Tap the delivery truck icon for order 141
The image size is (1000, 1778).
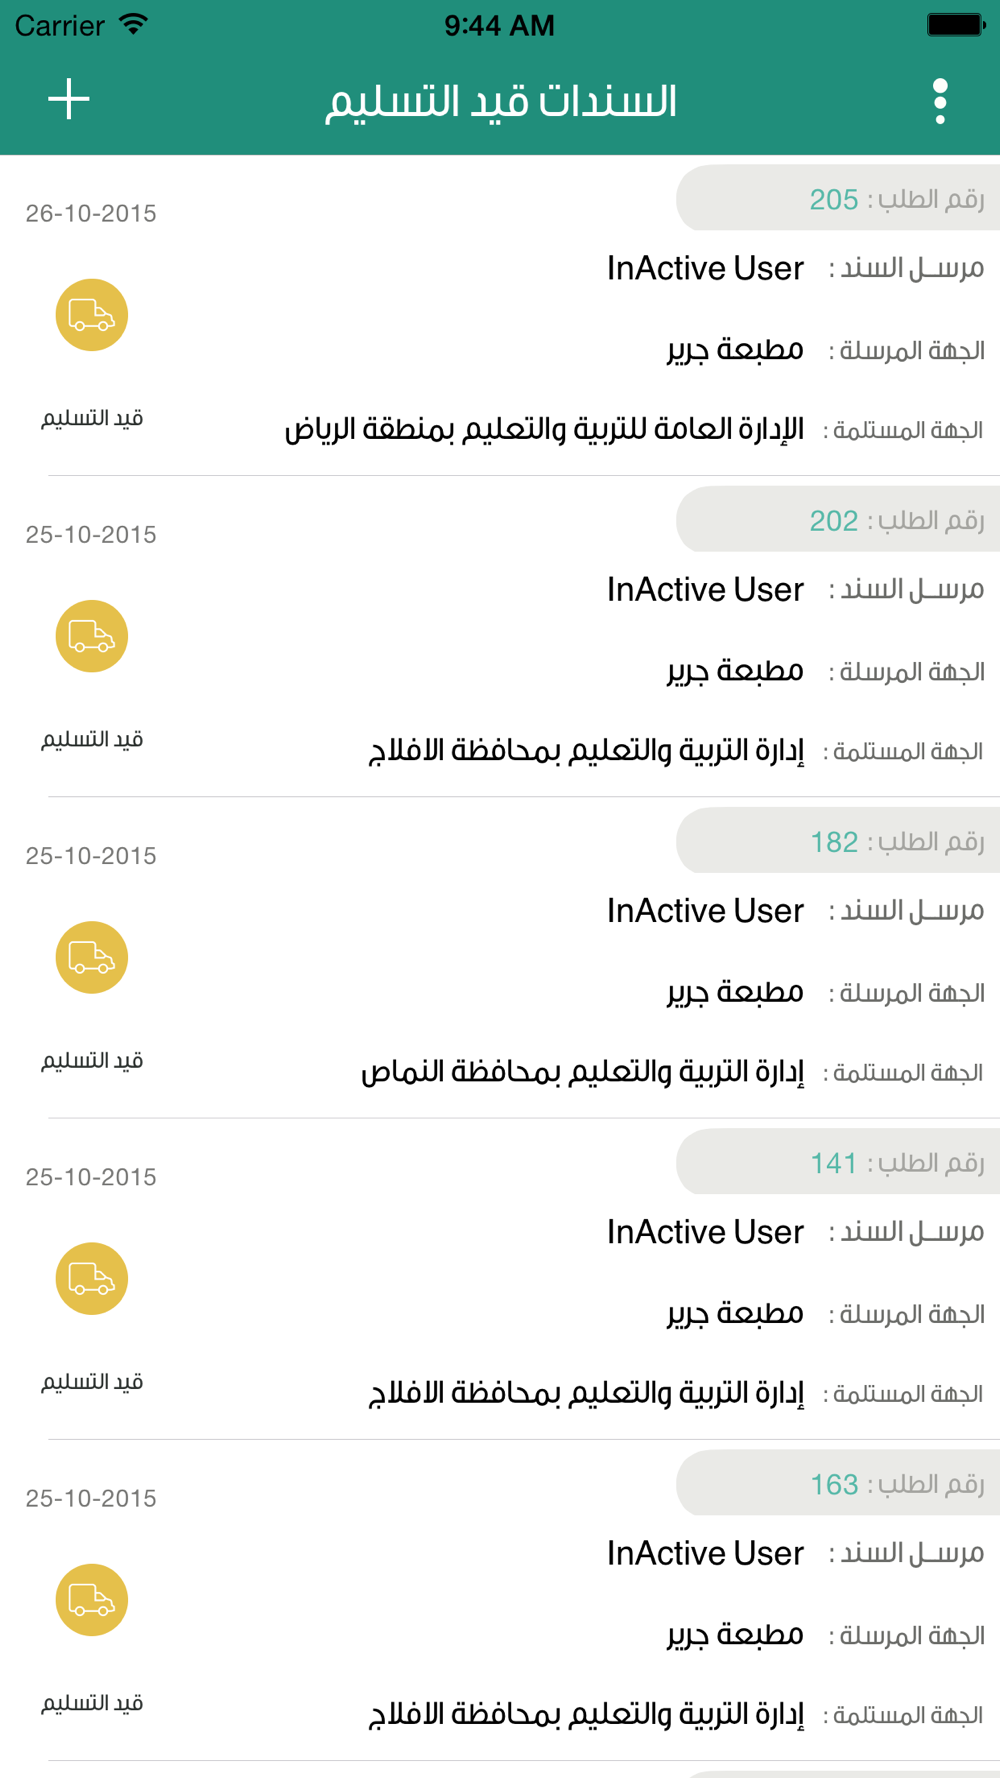pos(91,1278)
